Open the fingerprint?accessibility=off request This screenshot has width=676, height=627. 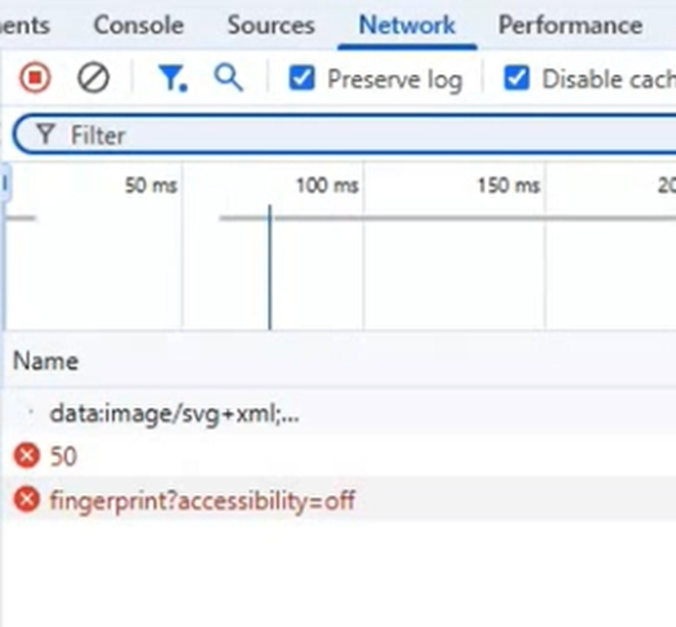202,499
